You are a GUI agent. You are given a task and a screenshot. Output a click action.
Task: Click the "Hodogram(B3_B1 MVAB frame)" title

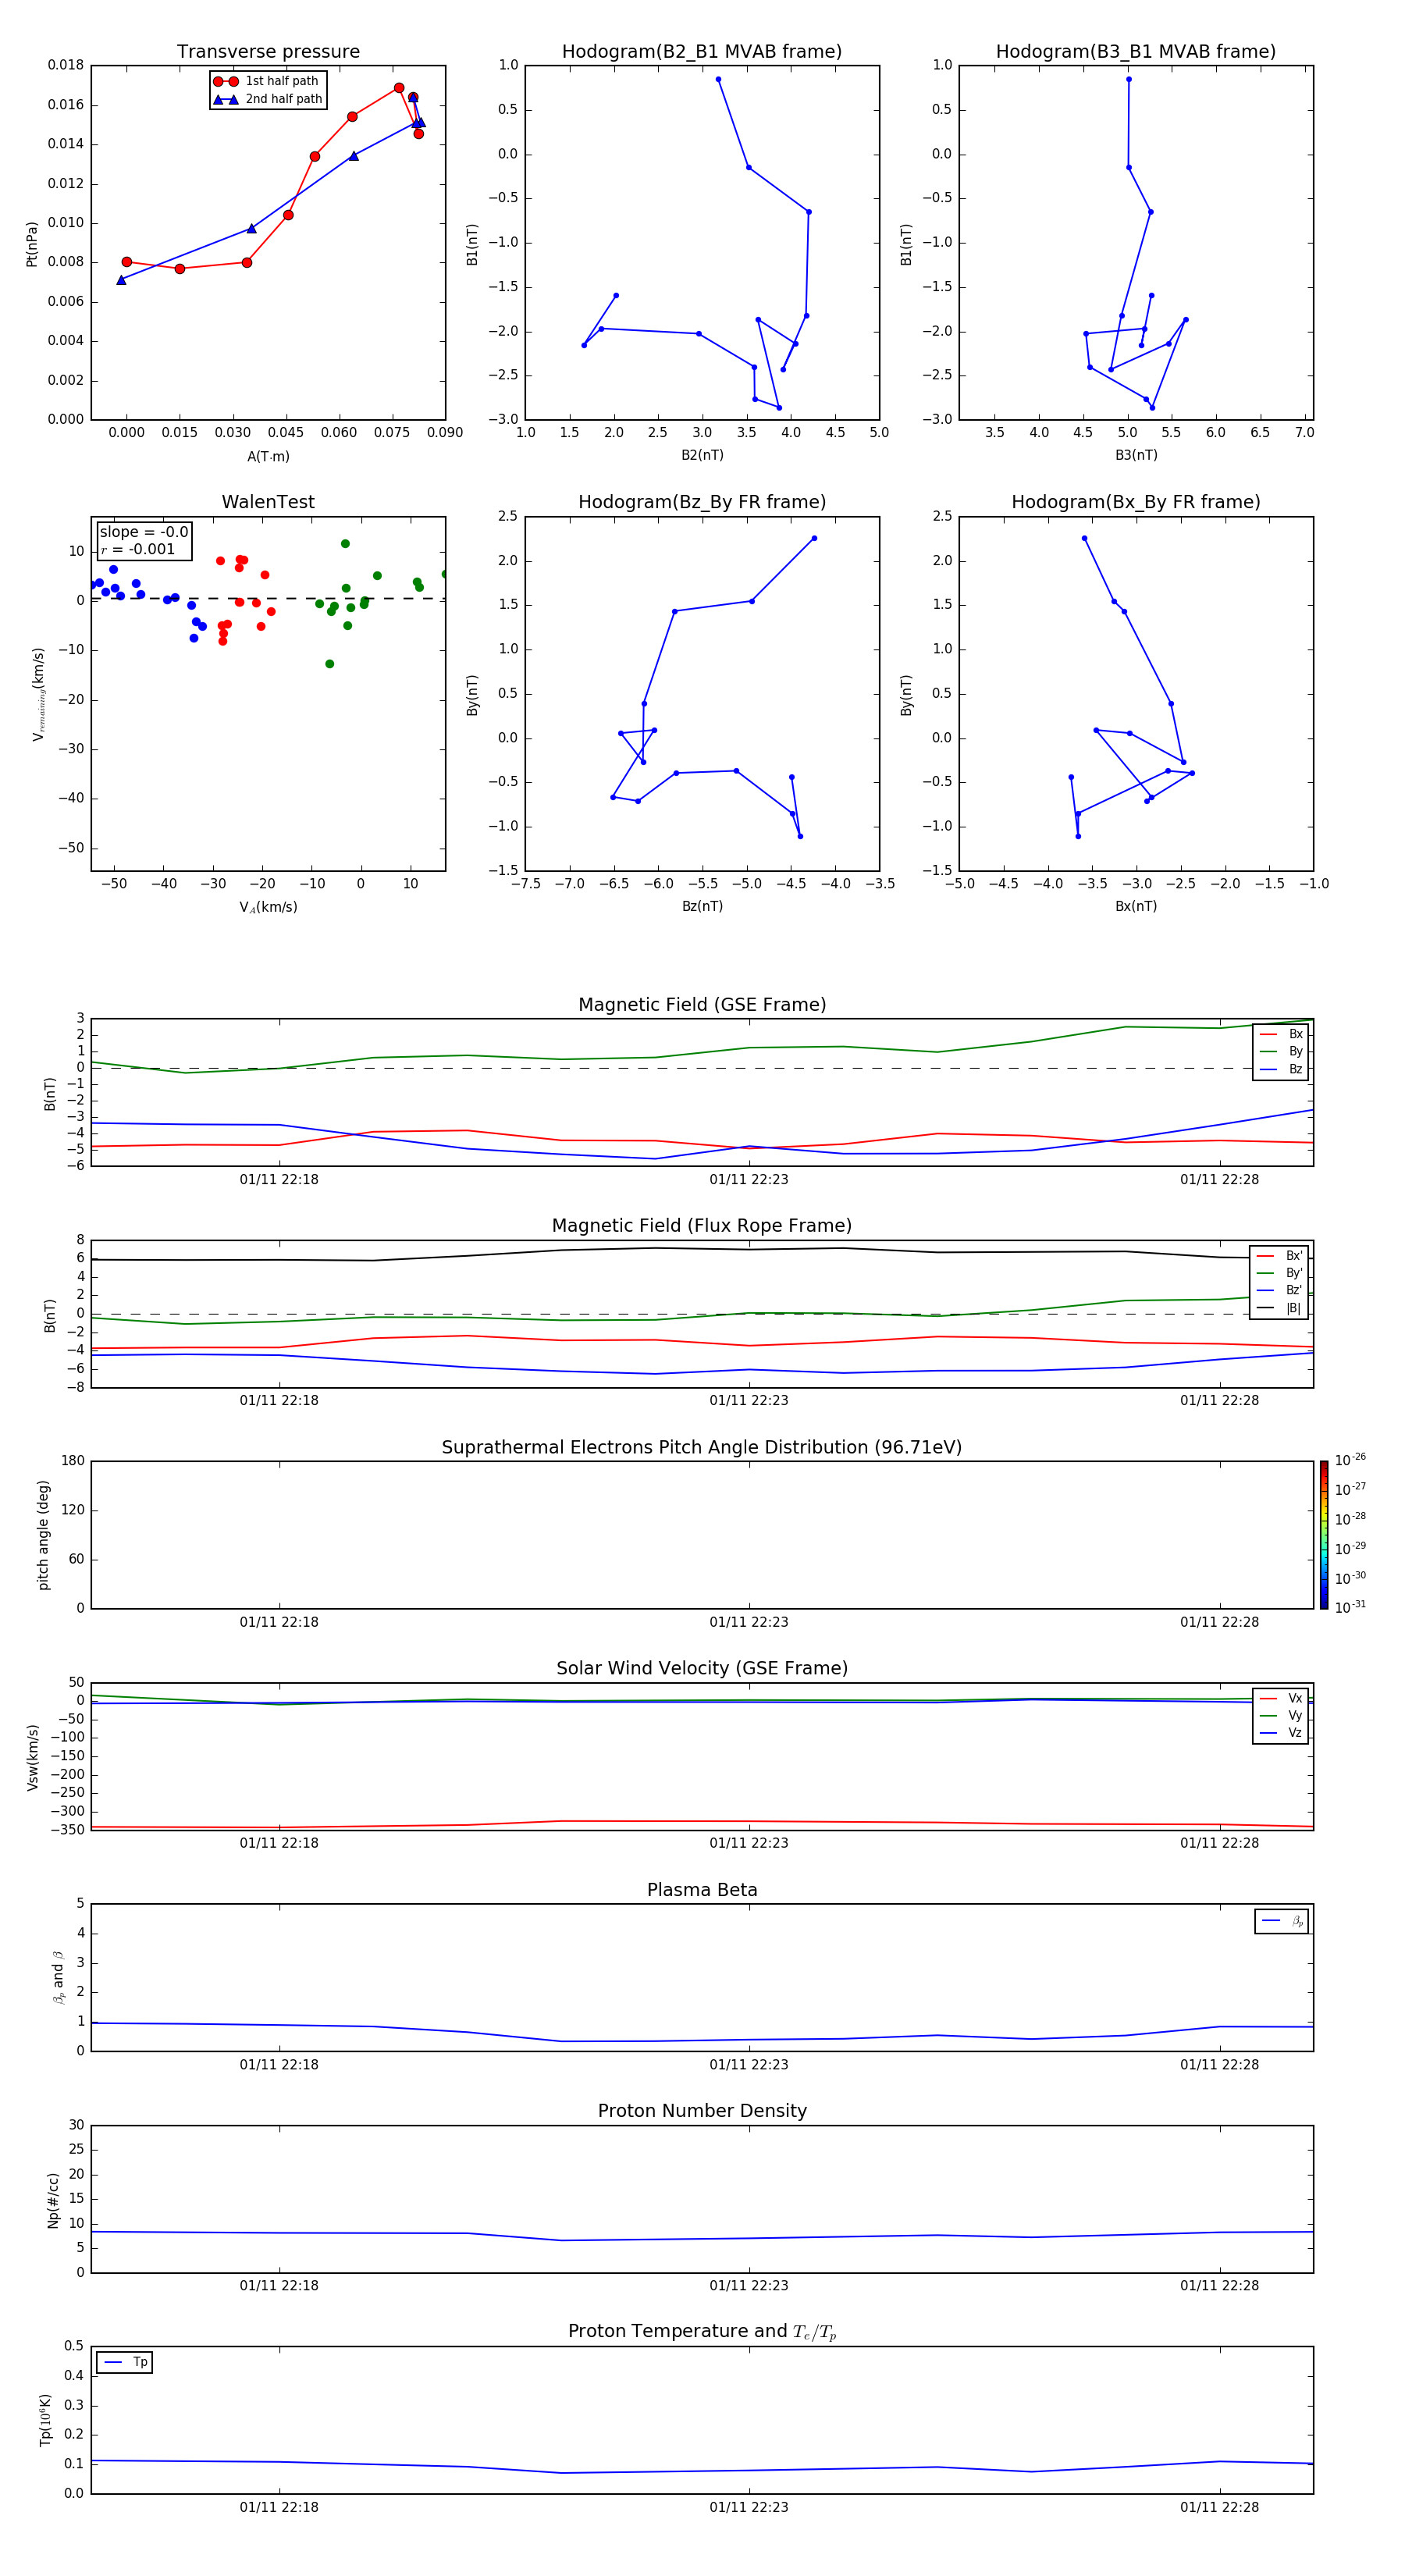click(1136, 52)
